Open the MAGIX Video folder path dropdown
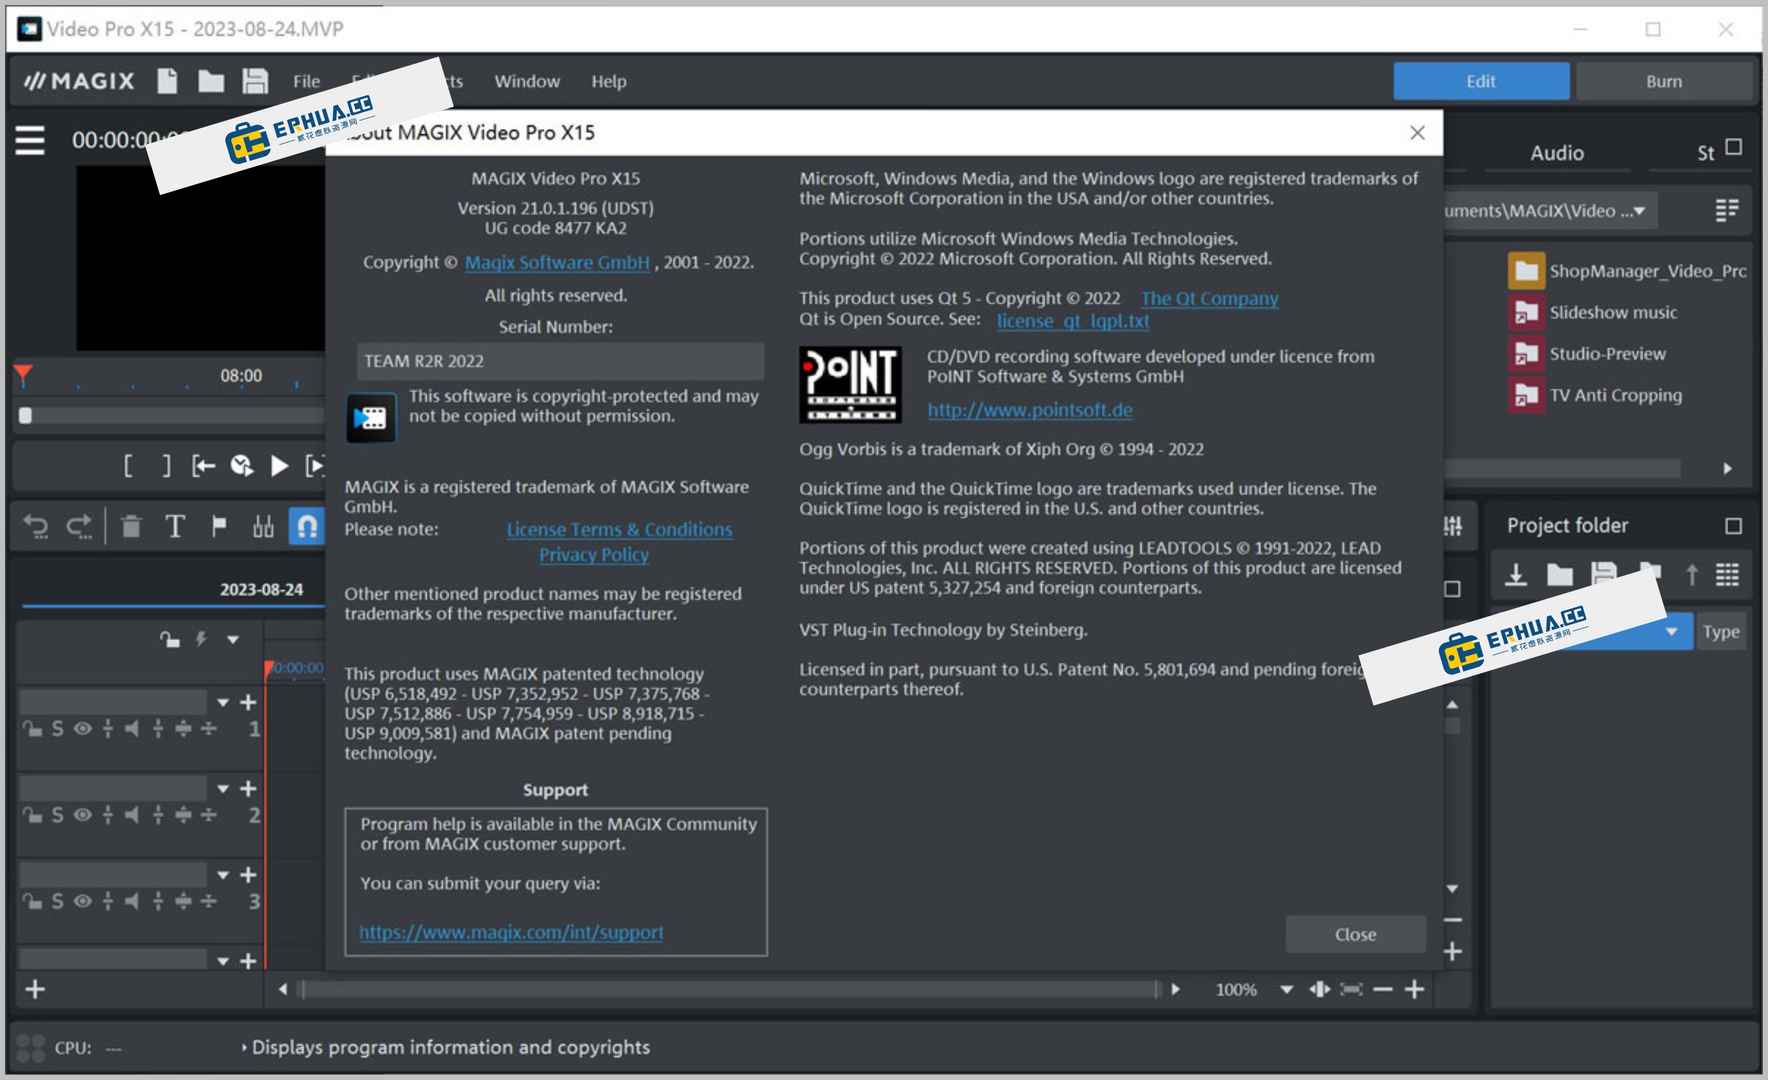This screenshot has height=1080, width=1768. coord(1638,210)
